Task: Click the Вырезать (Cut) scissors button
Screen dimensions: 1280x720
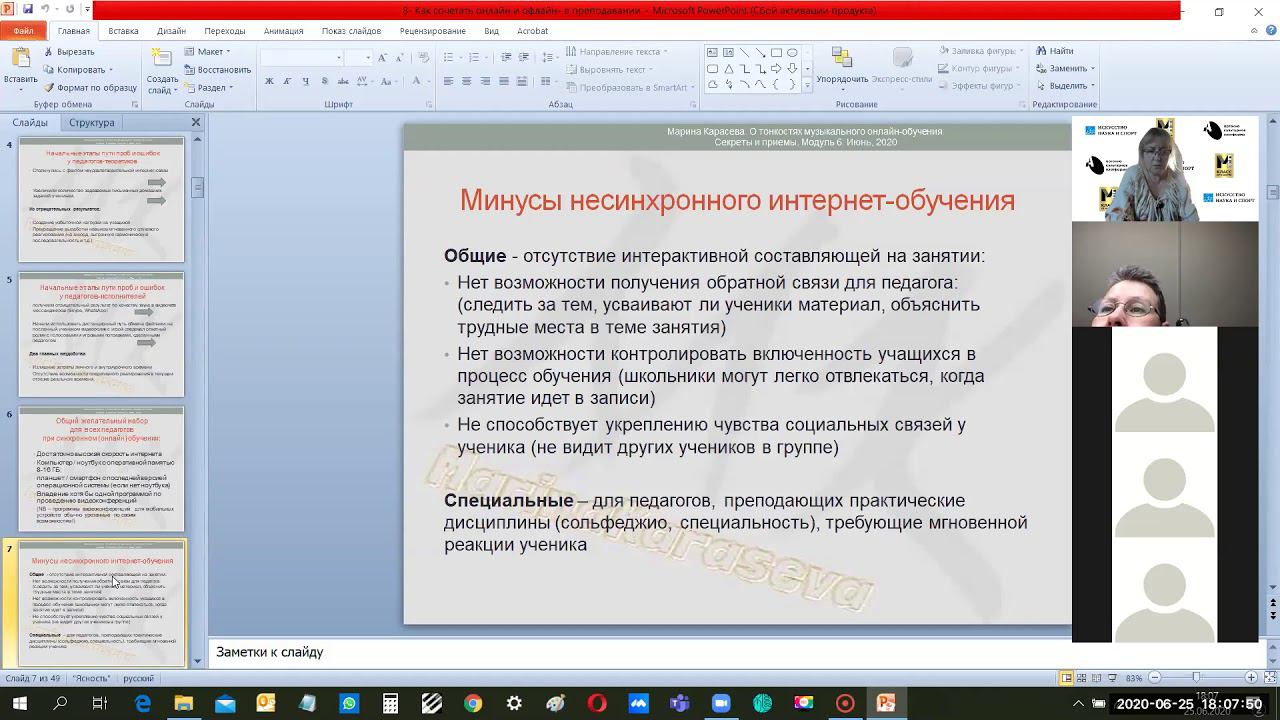Action: click(x=68, y=51)
